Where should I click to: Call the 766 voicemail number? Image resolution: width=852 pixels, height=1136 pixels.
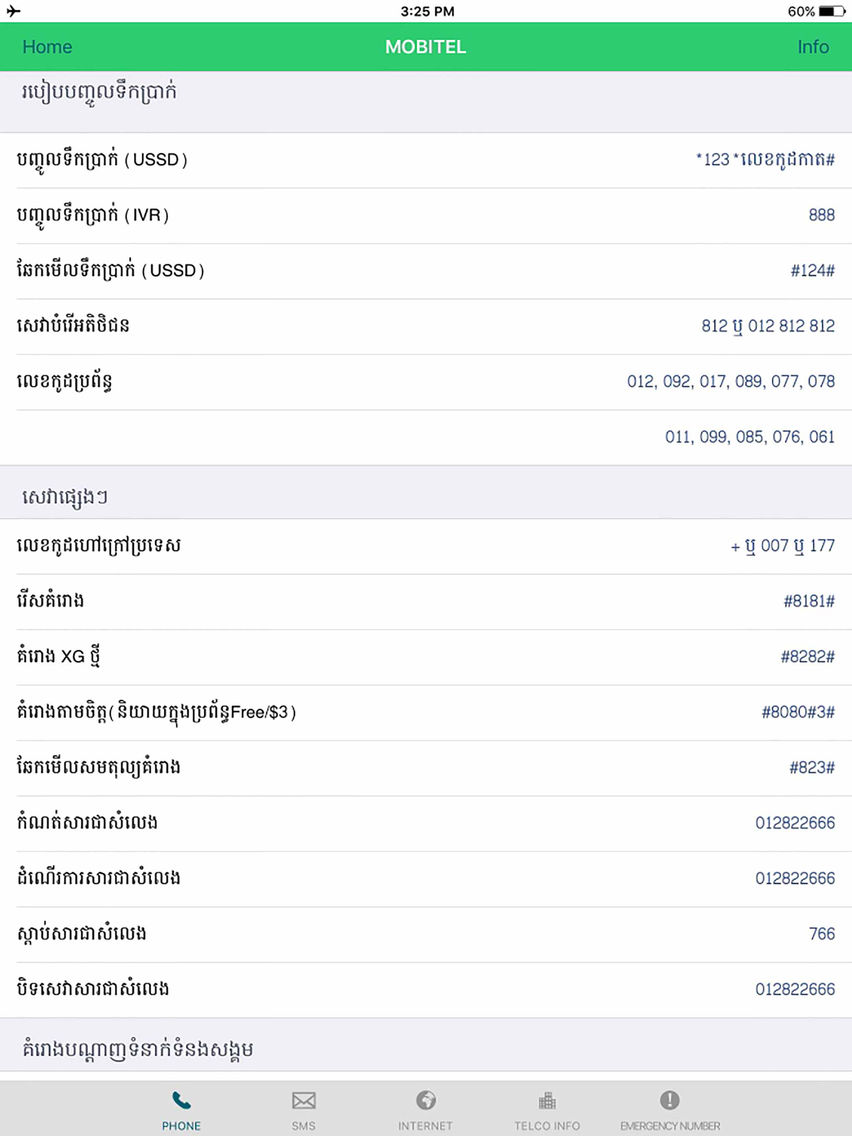[x=822, y=935]
